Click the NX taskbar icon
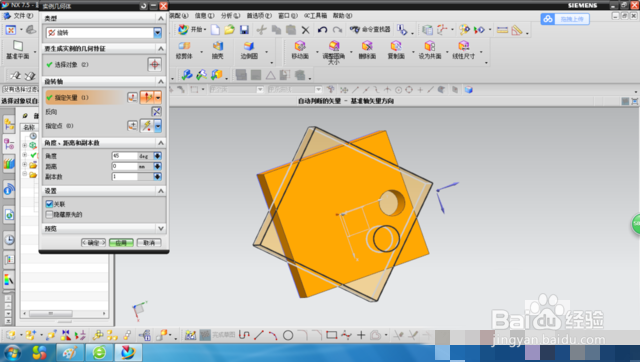 [128, 352]
